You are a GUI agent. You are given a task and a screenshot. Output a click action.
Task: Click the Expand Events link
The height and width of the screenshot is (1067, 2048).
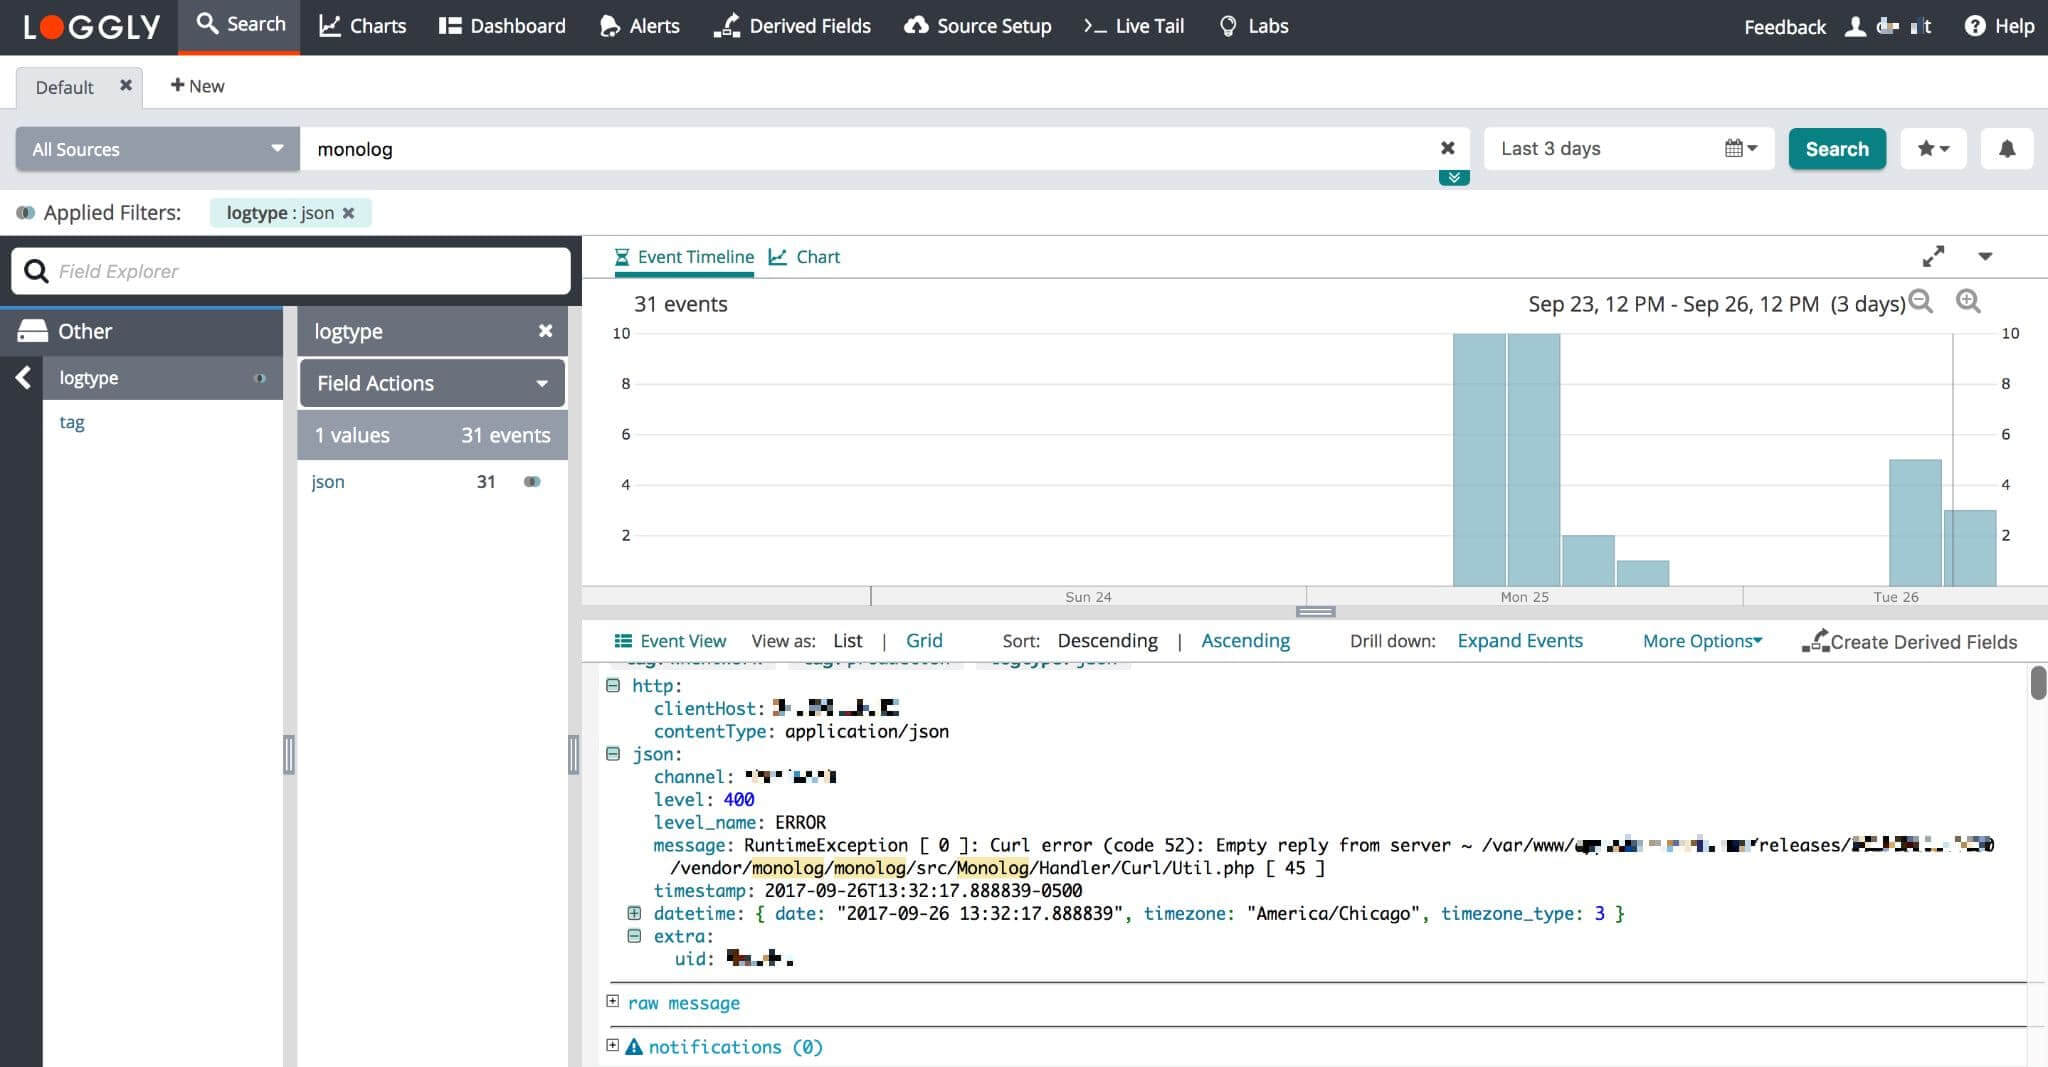pyautogui.click(x=1520, y=640)
